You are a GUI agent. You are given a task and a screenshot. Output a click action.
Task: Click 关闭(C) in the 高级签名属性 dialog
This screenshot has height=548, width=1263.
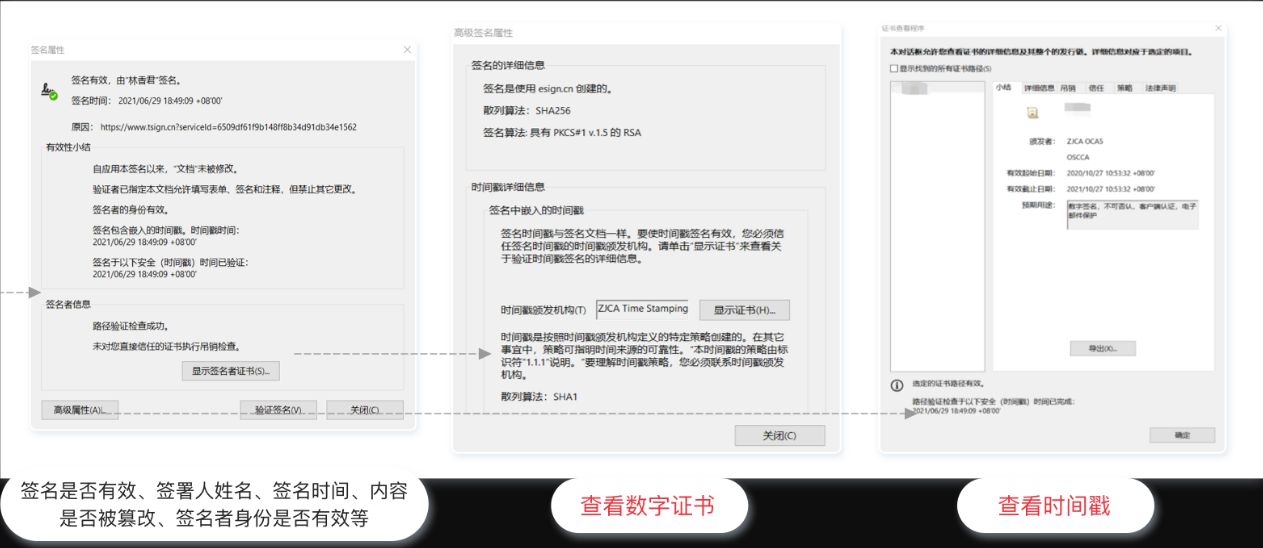coord(780,435)
